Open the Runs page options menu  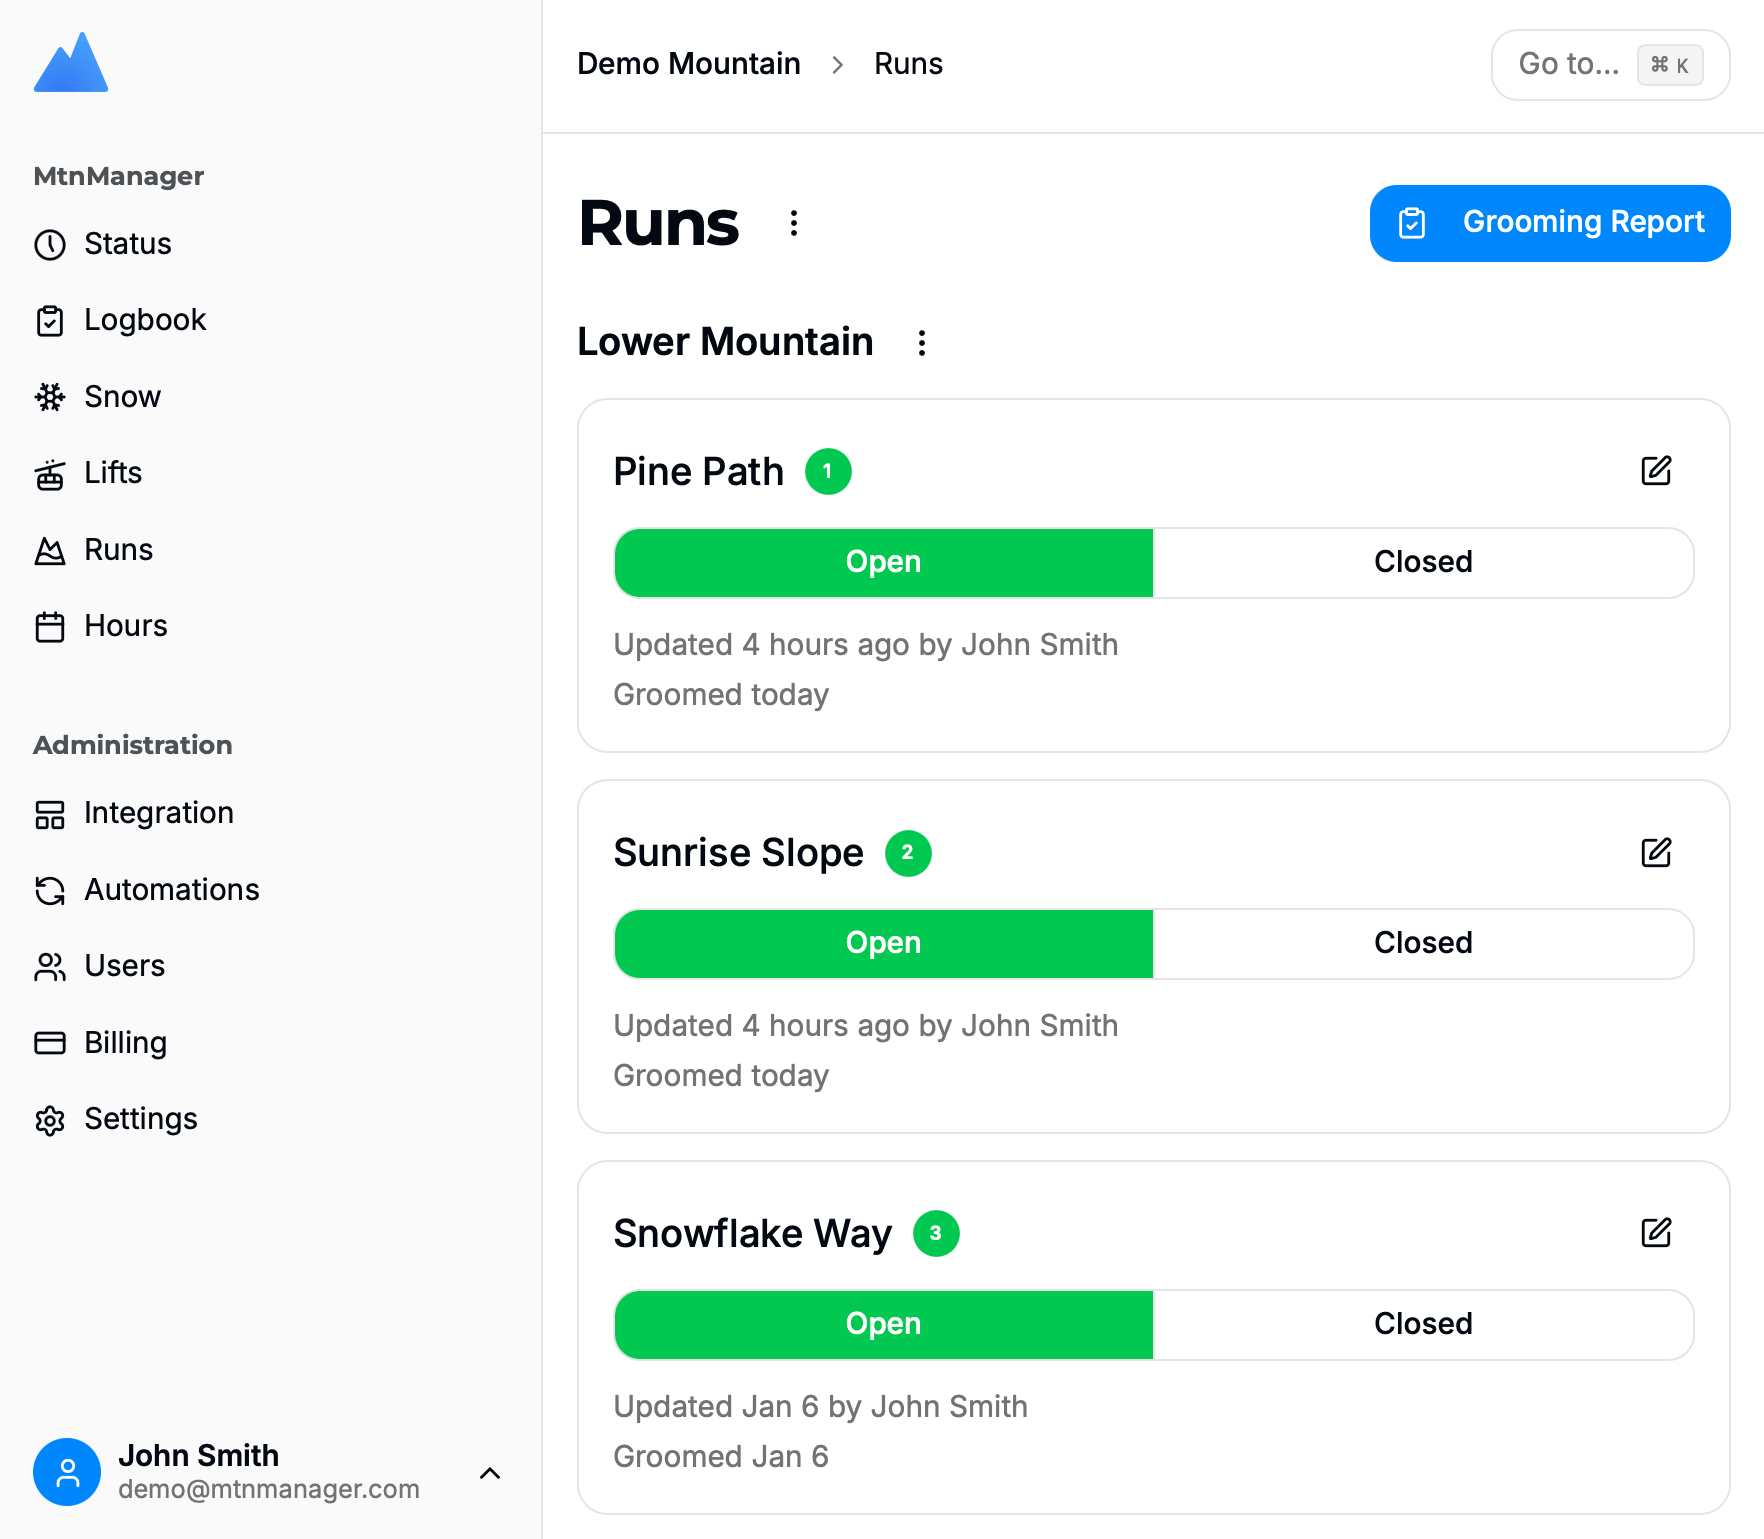click(x=794, y=223)
